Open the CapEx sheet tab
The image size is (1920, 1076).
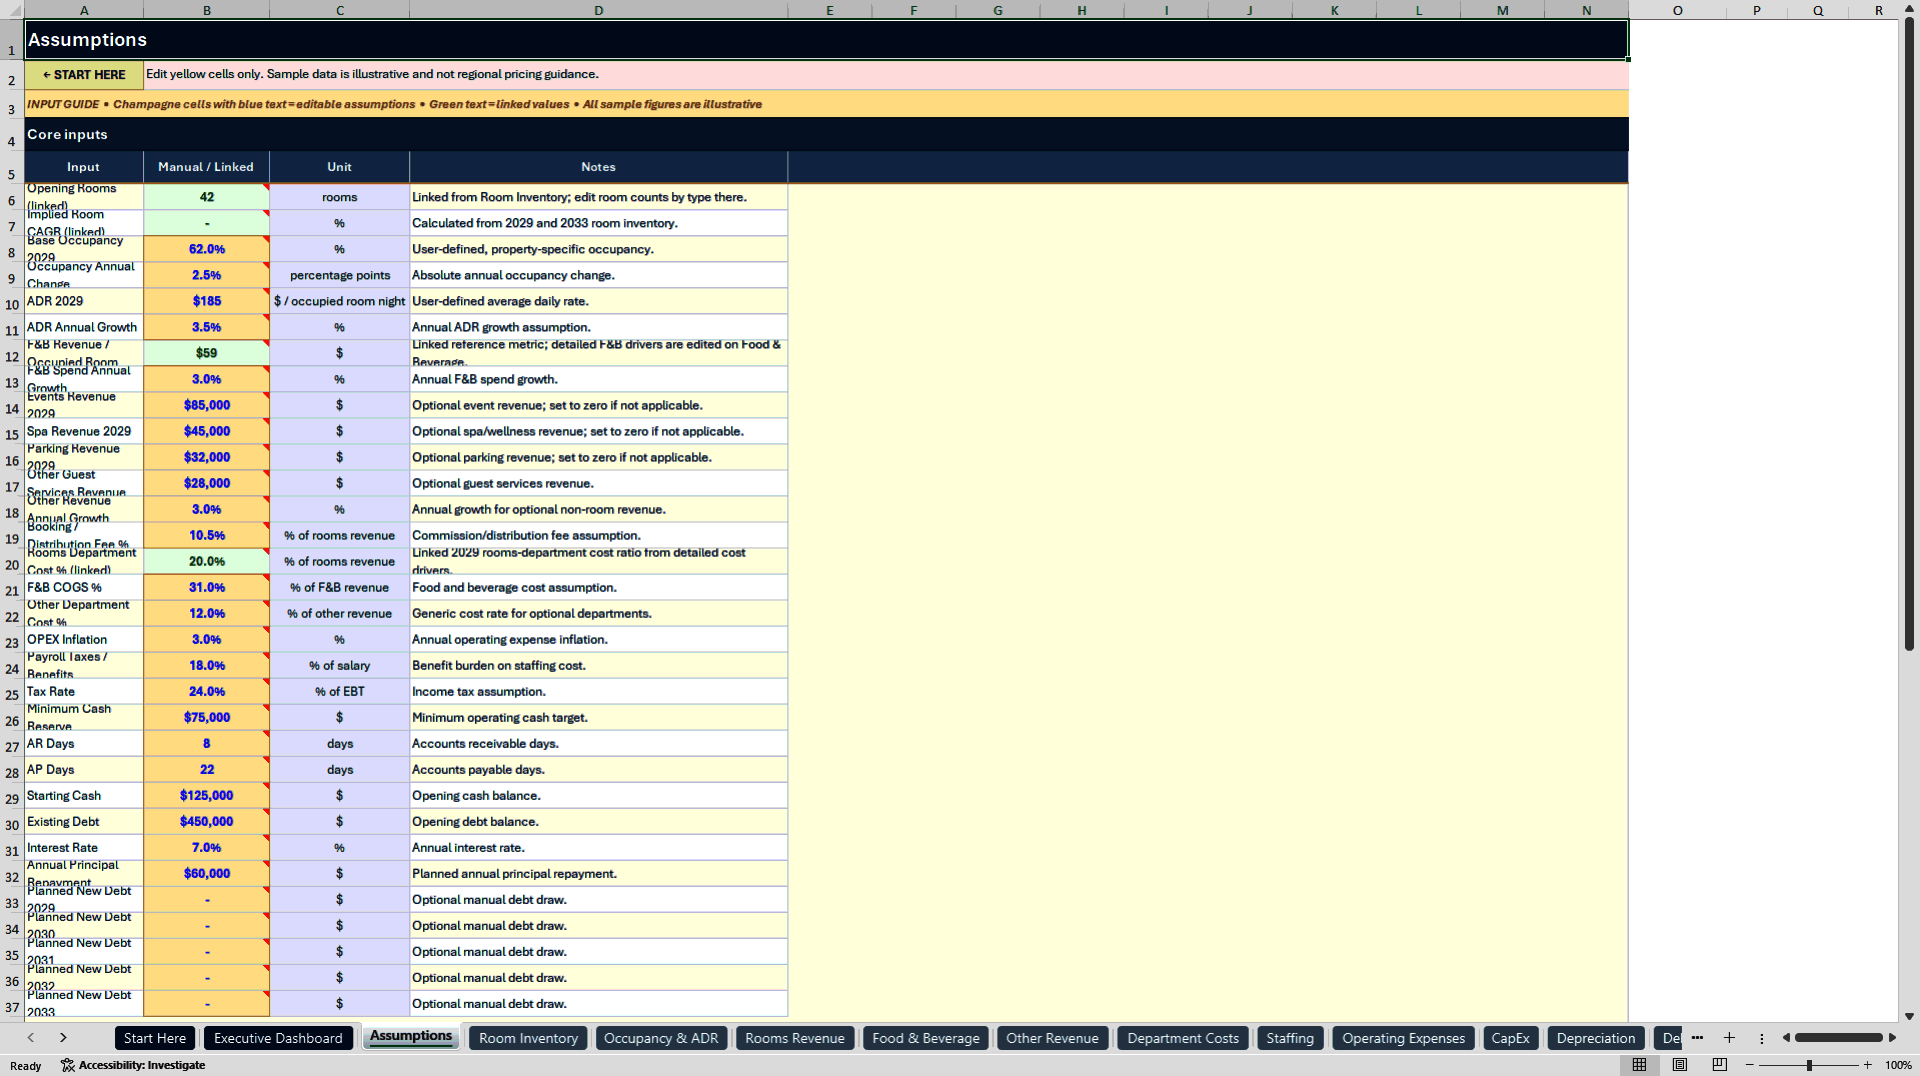pyautogui.click(x=1510, y=1038)
